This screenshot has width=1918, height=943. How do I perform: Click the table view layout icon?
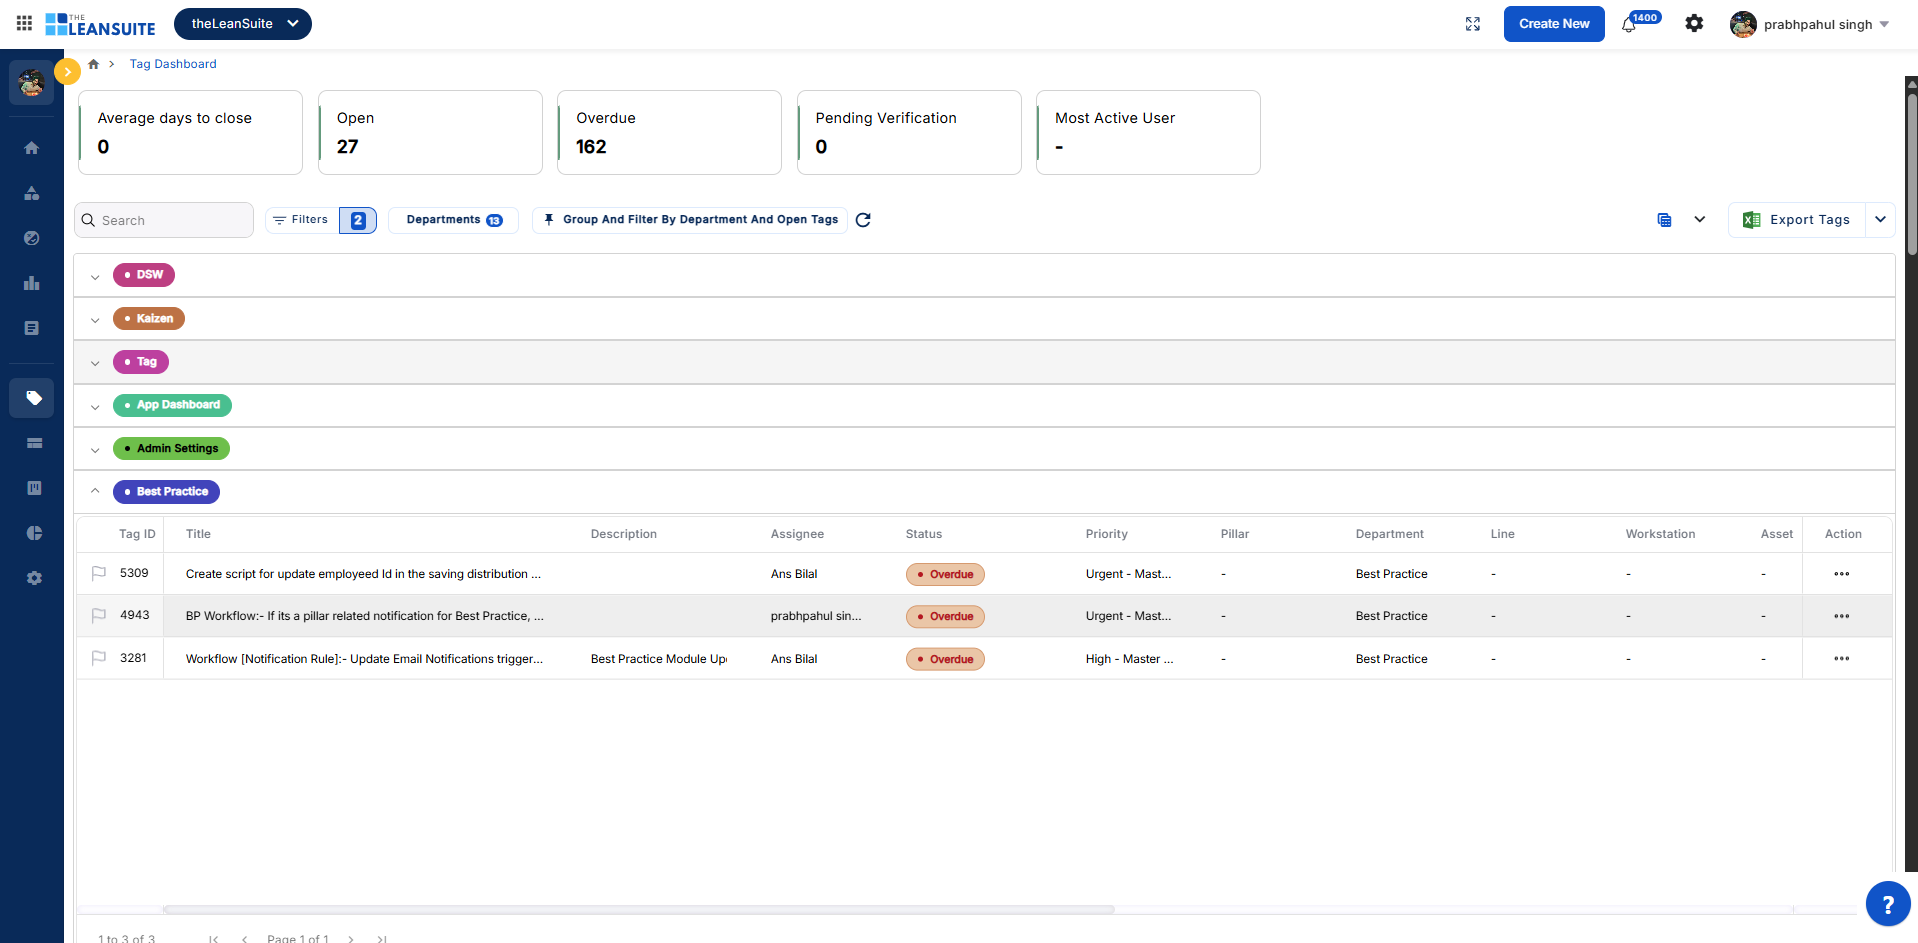click(1664, 220)
